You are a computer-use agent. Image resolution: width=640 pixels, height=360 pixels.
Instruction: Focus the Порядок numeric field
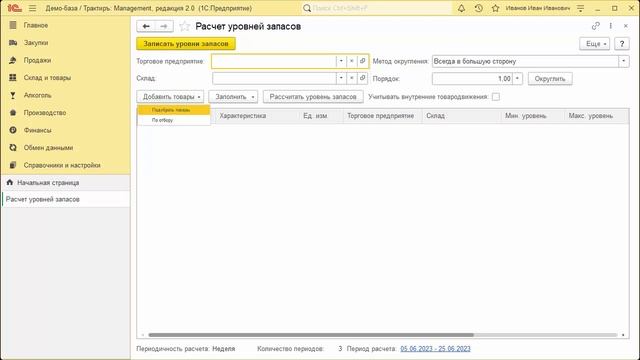(472, 78)
